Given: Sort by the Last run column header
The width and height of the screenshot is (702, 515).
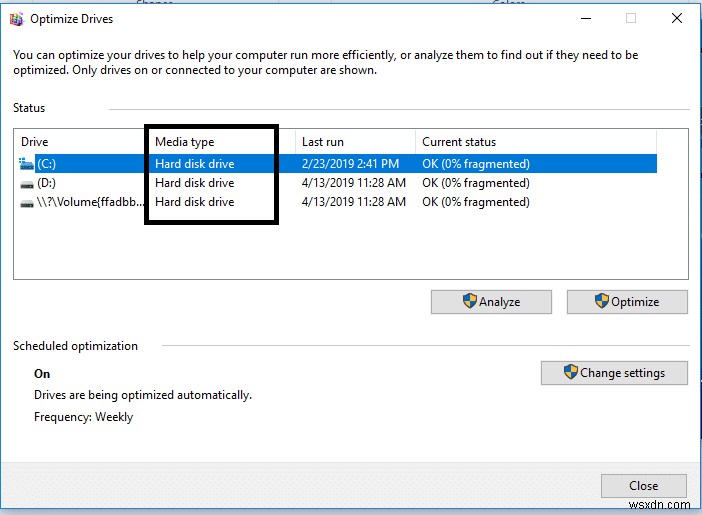Looking at the screenshot, I should click(x=323, y=142).
